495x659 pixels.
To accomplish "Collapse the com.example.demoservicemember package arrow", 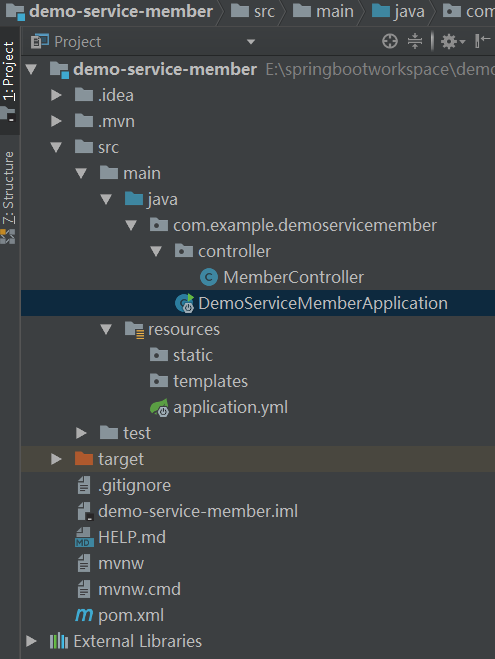I will pyautogui.click(x=131, y=225).
